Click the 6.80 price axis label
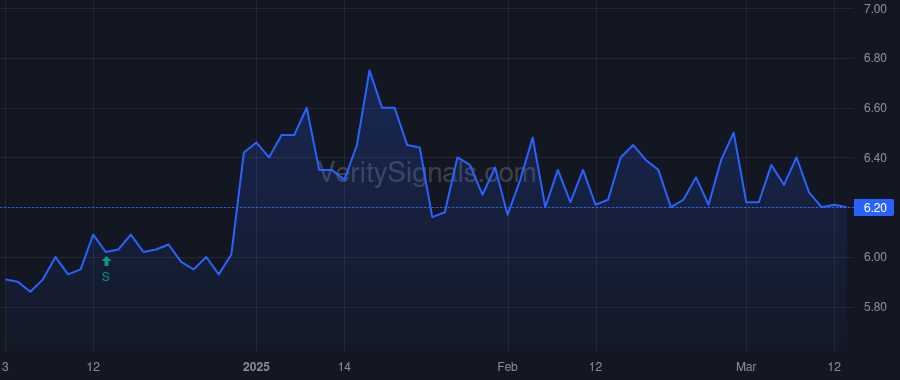This screenshot has height=380, width=900. 875,59
